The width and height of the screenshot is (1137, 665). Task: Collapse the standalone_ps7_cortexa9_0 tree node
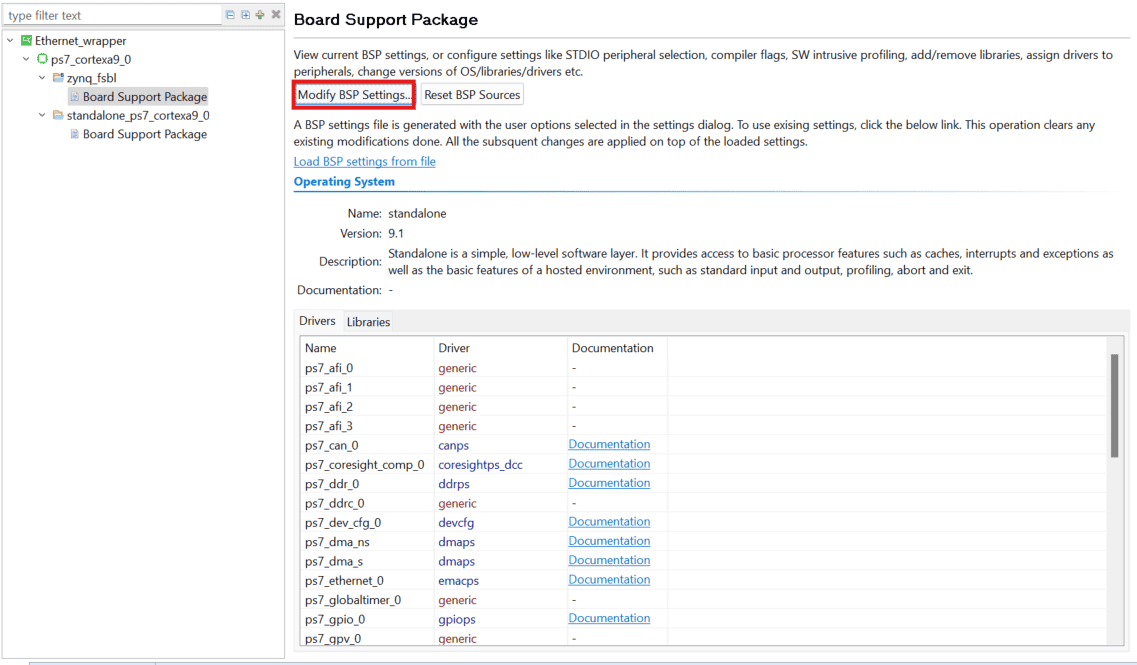42,116
